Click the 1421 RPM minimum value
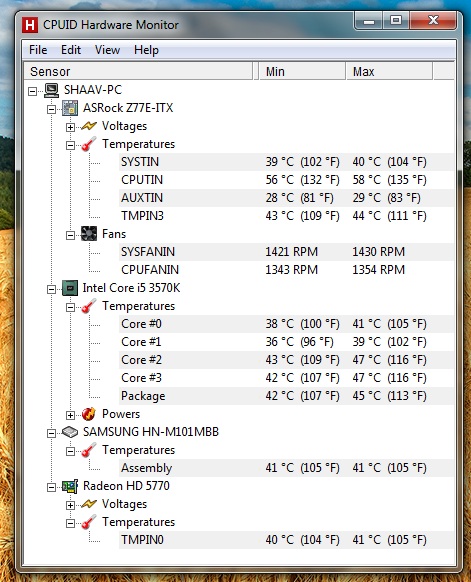The width and height of the screenshot is (471, 582). click(x=291, y=252)
